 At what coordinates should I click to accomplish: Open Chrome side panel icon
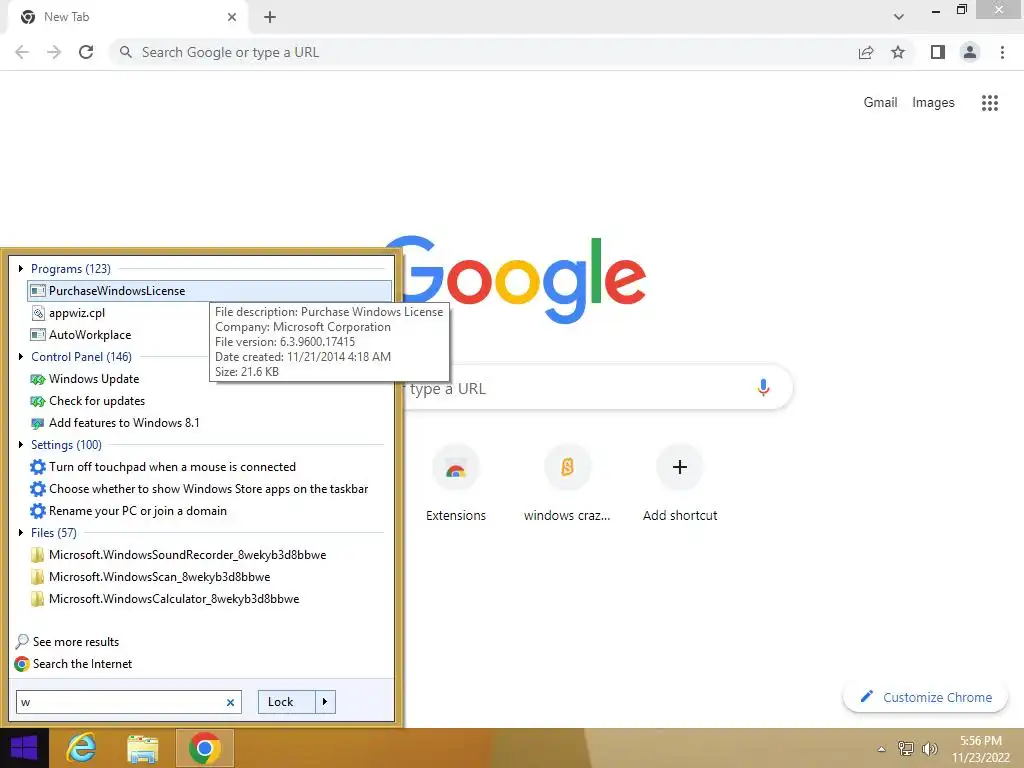938,52
